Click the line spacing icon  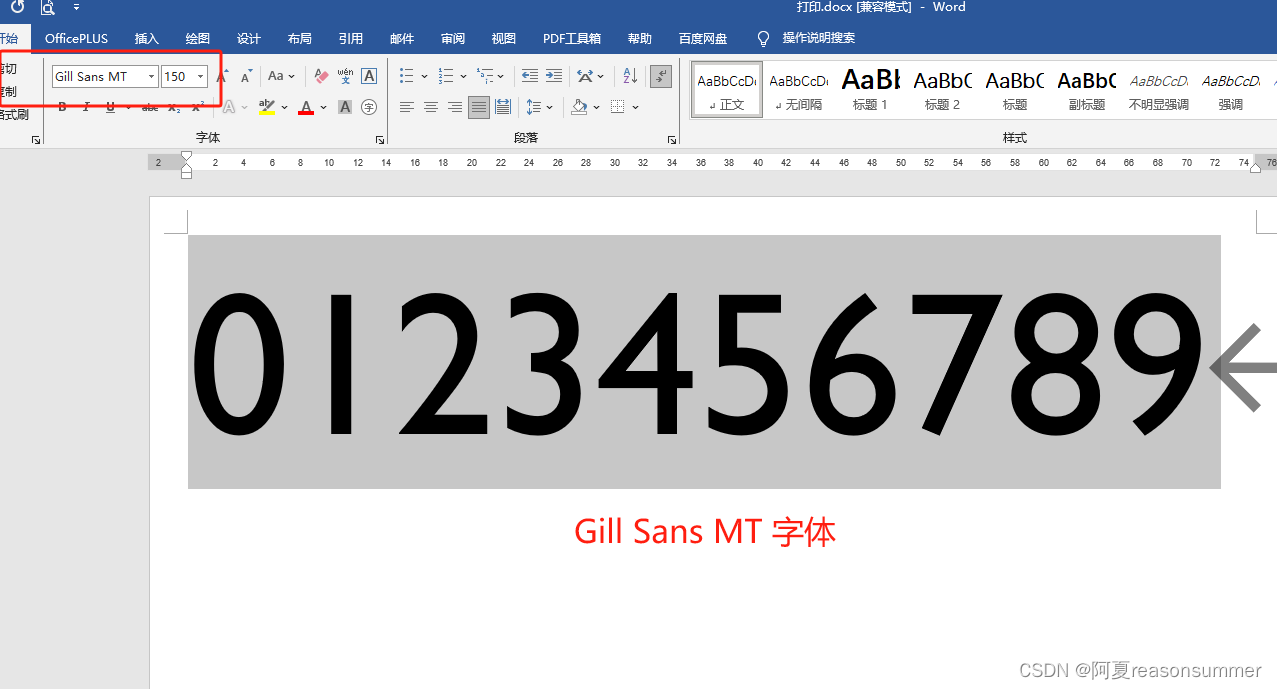click(x=535, y=107)
